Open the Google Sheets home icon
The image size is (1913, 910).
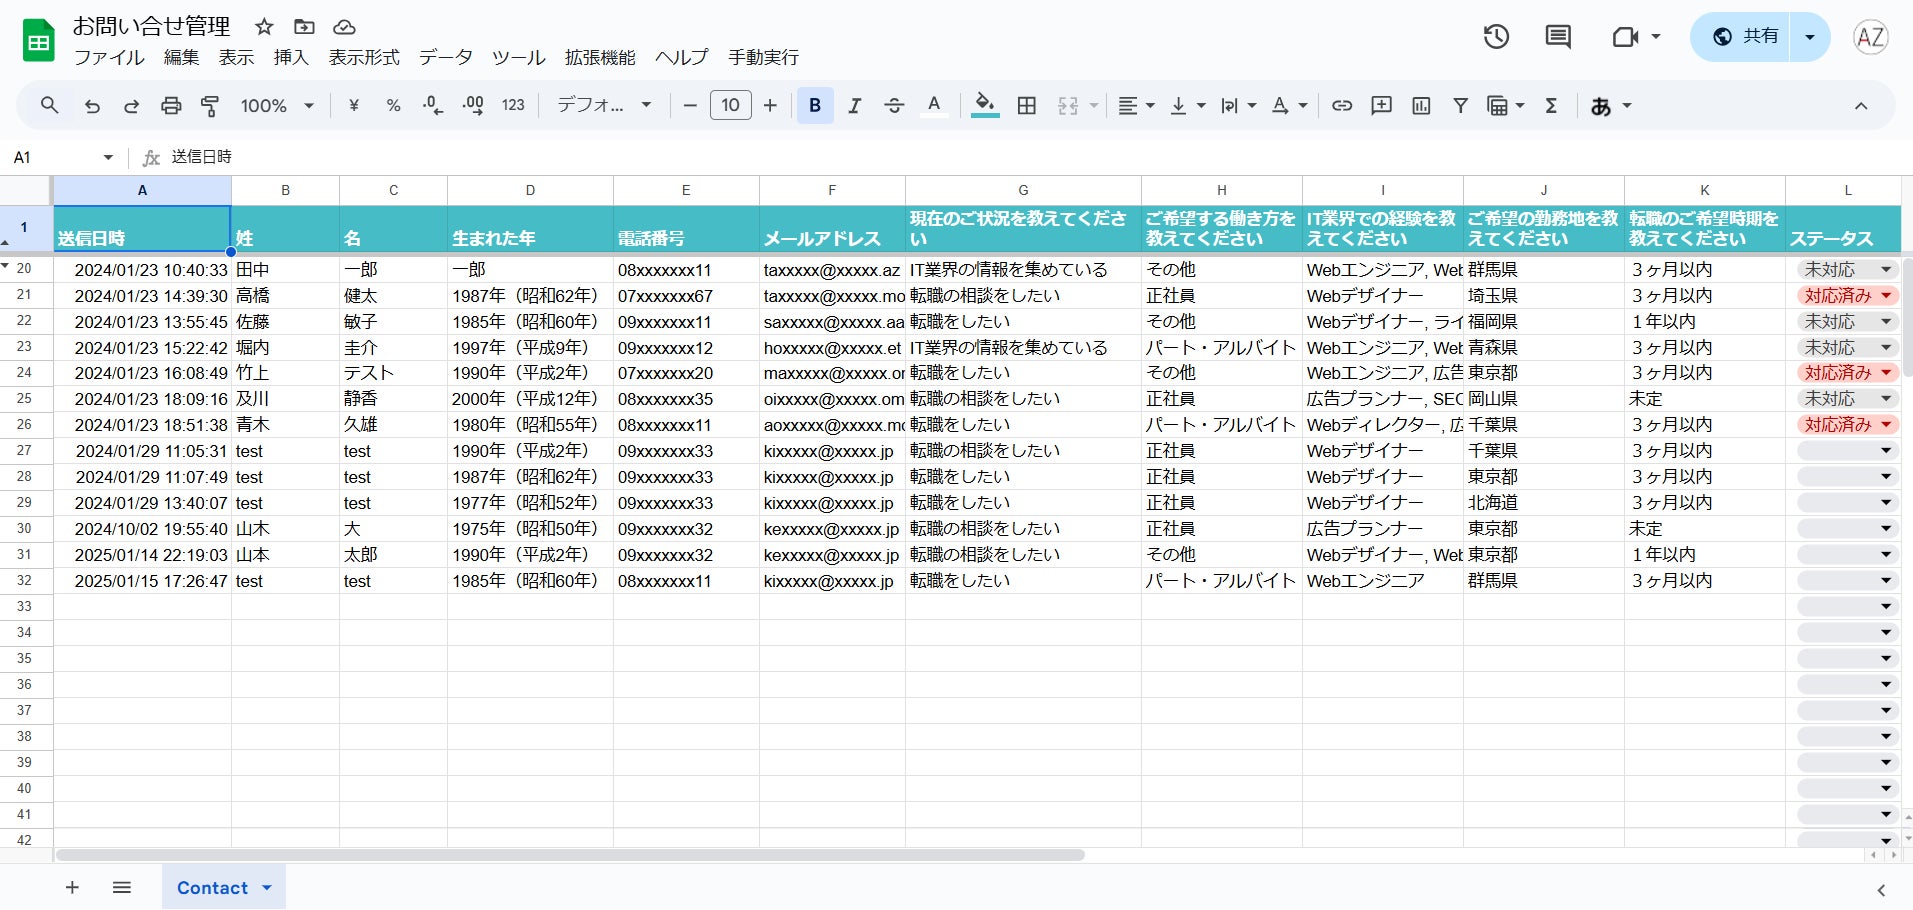point(38,40)
